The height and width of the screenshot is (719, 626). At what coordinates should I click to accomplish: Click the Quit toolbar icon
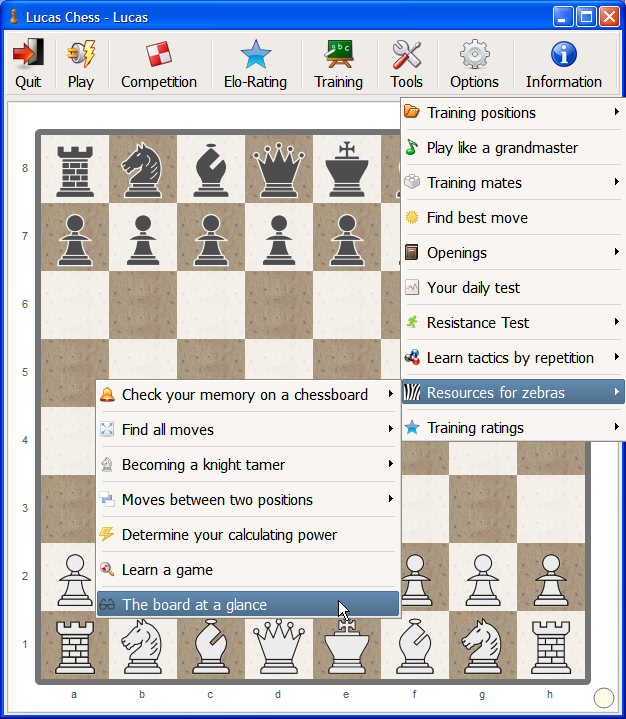28,53
